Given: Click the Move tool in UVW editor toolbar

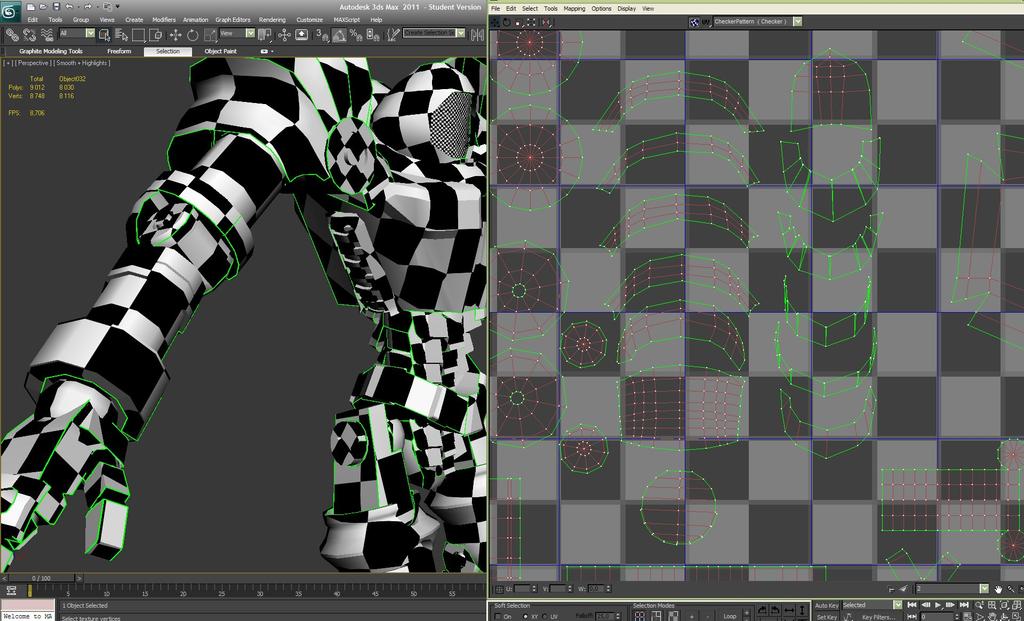Looking at the screenshot, I should coord(494,22).
